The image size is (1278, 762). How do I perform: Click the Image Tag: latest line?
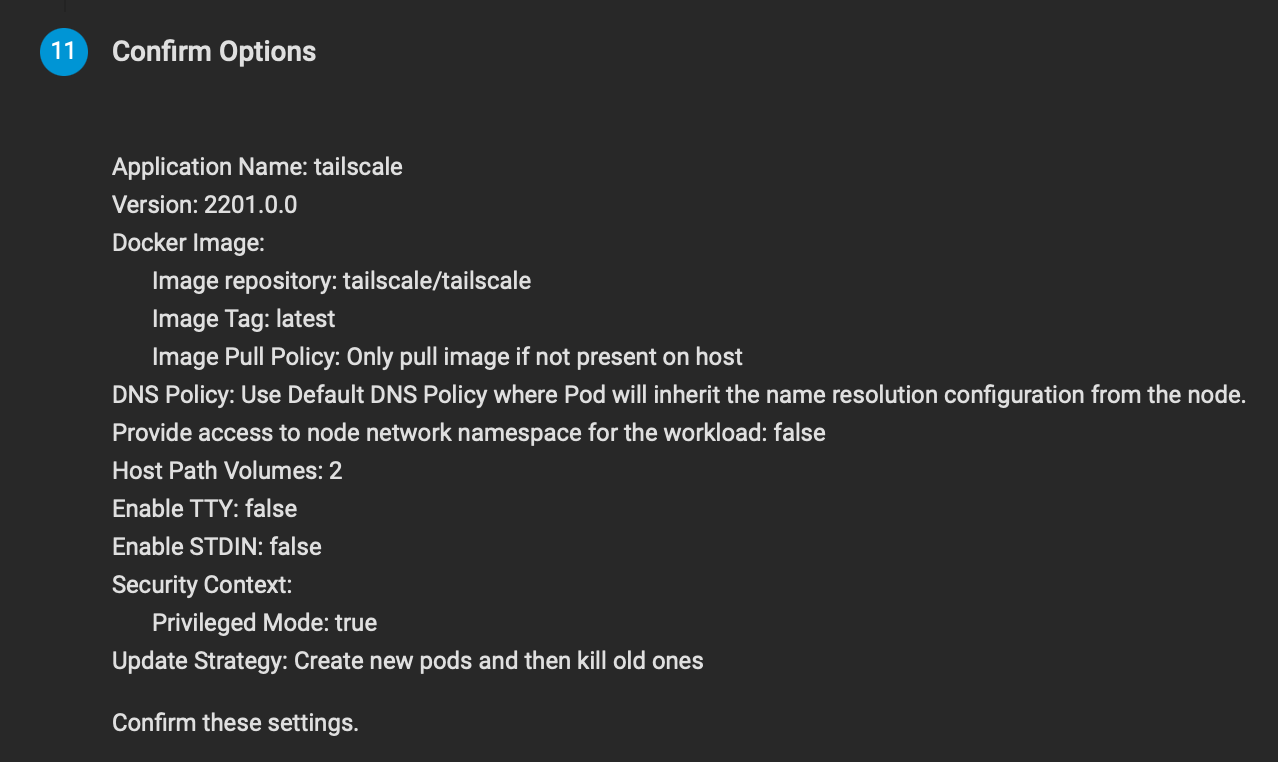(x=243, y=319)
